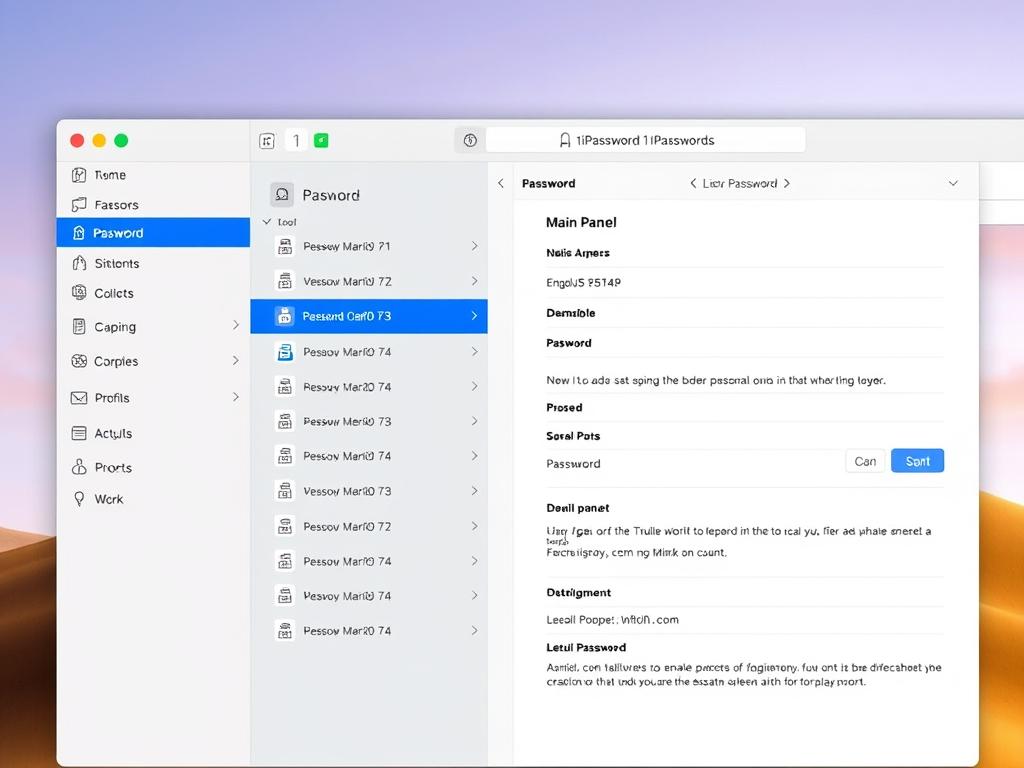Click the Corpies sidebar icon

point(79,361)
